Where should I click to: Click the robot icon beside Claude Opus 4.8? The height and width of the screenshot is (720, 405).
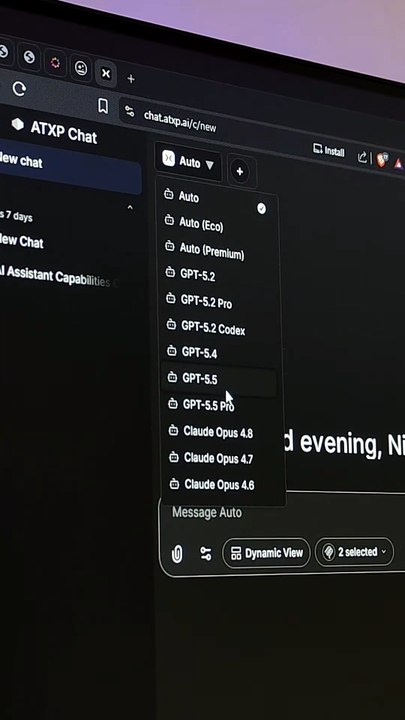click(x=173, y=430)
